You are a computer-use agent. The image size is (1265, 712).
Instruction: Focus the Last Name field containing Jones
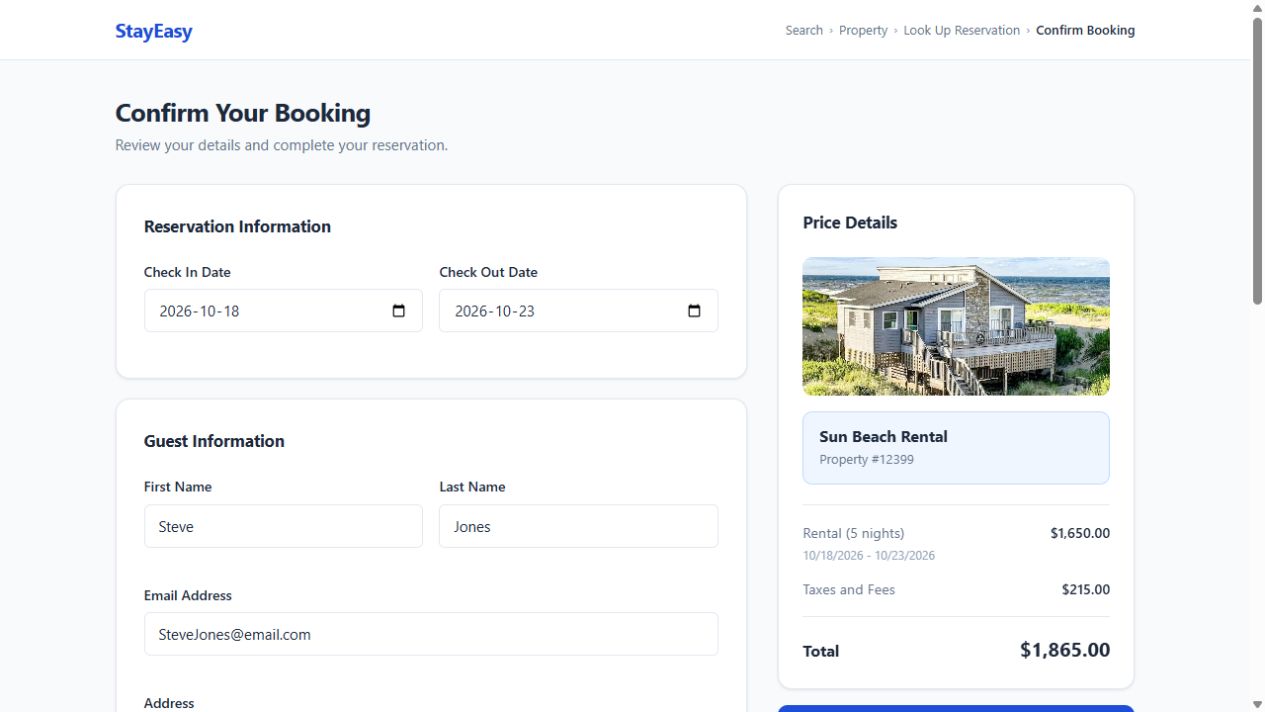coord(578,526)
